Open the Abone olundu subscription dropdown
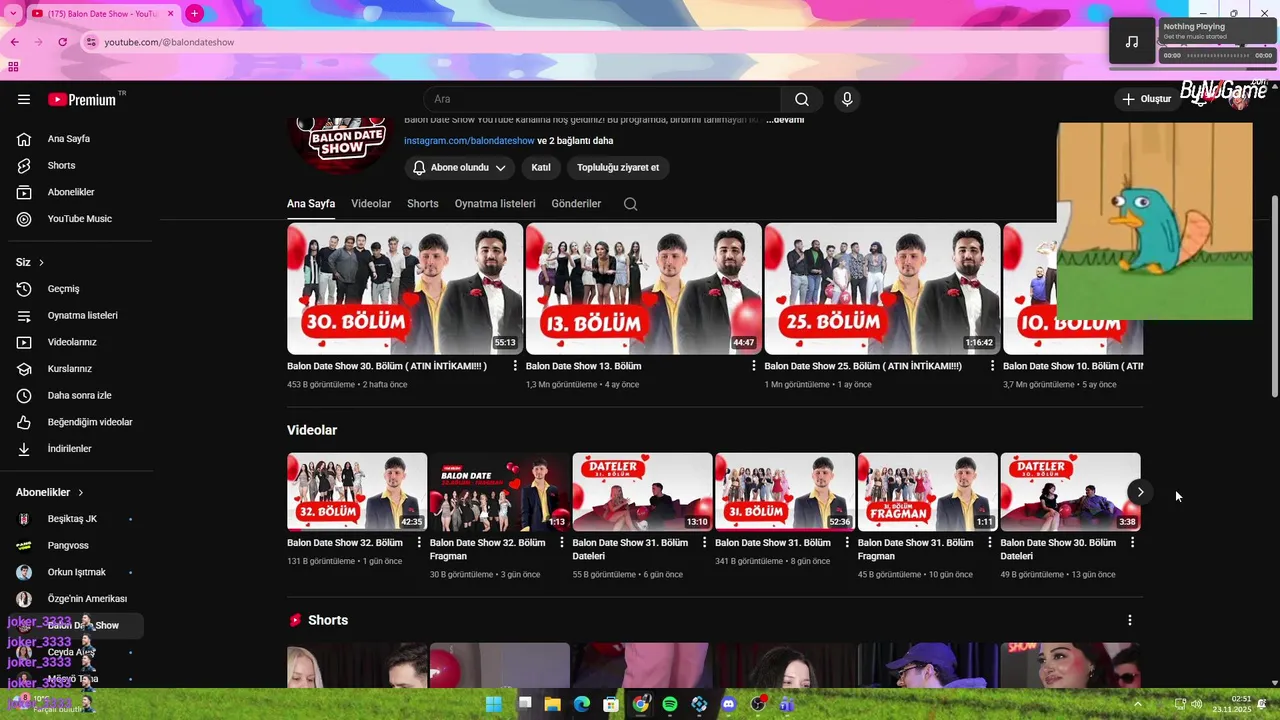1280x720 pixels. [x=460, y=168]
